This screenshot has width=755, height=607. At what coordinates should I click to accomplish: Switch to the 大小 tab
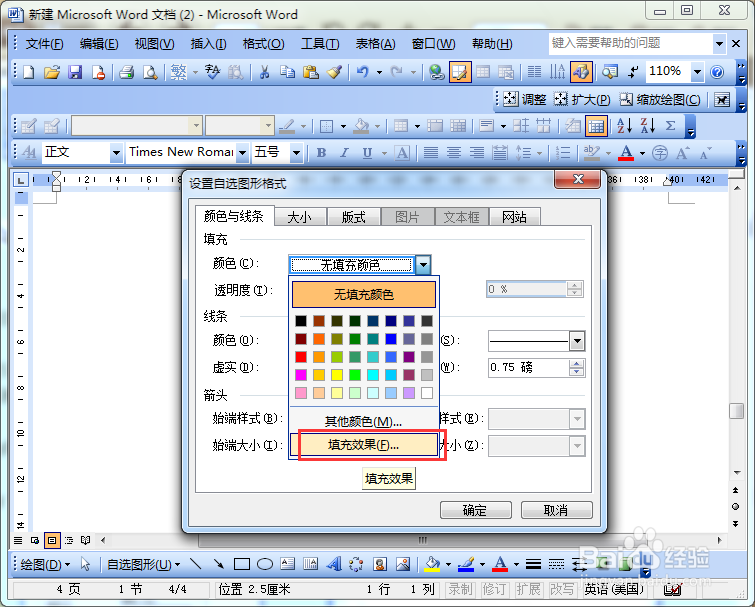(x=299, y=217)
